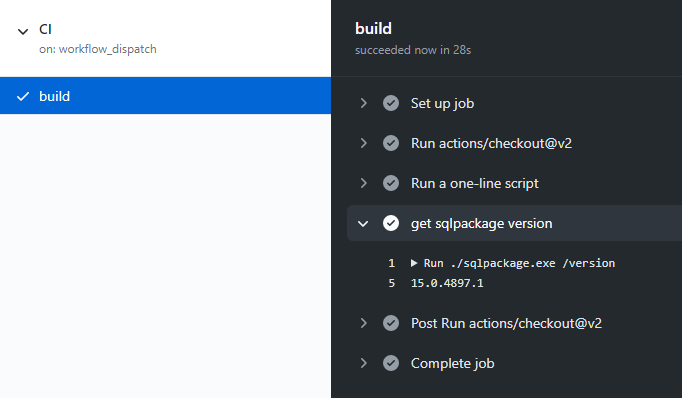Expand the Complete job step chevron
Viewport: 682px width, 398px height.
tap(363, 363)
